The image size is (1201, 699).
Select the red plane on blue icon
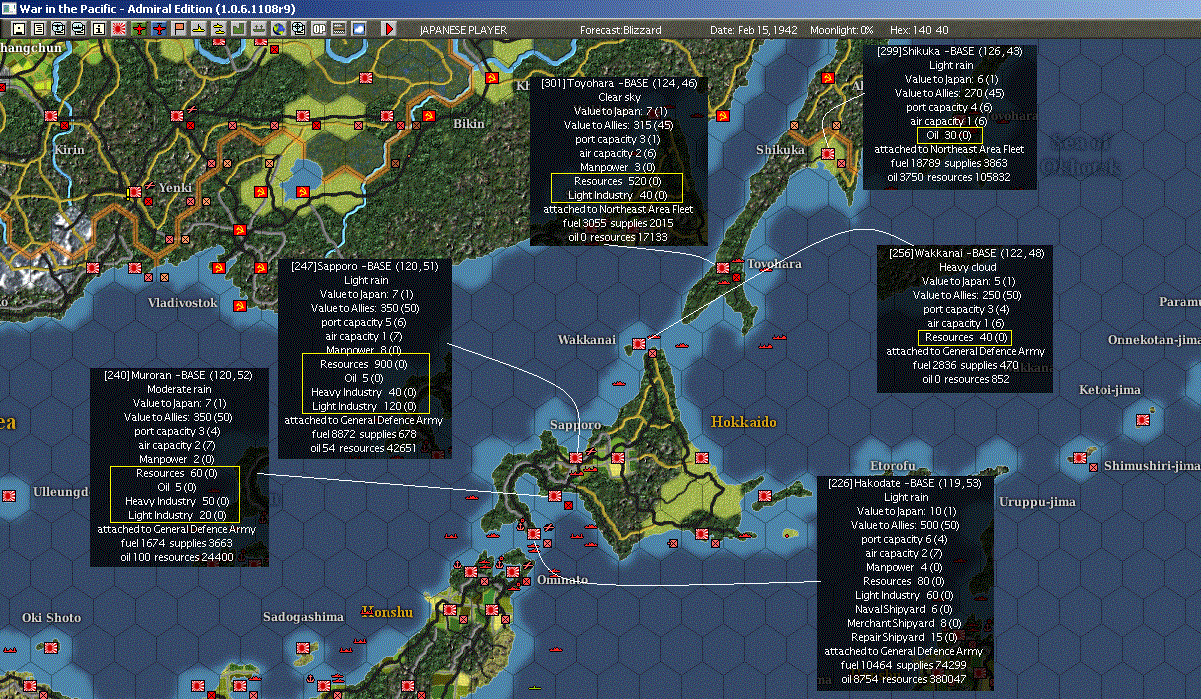pos(159,29)
